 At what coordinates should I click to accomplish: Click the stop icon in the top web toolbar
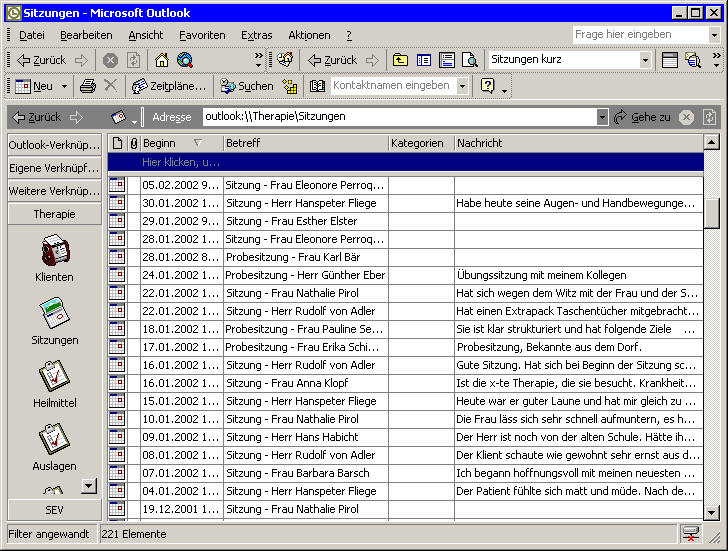pyautogui.click(x=110, y=60)
